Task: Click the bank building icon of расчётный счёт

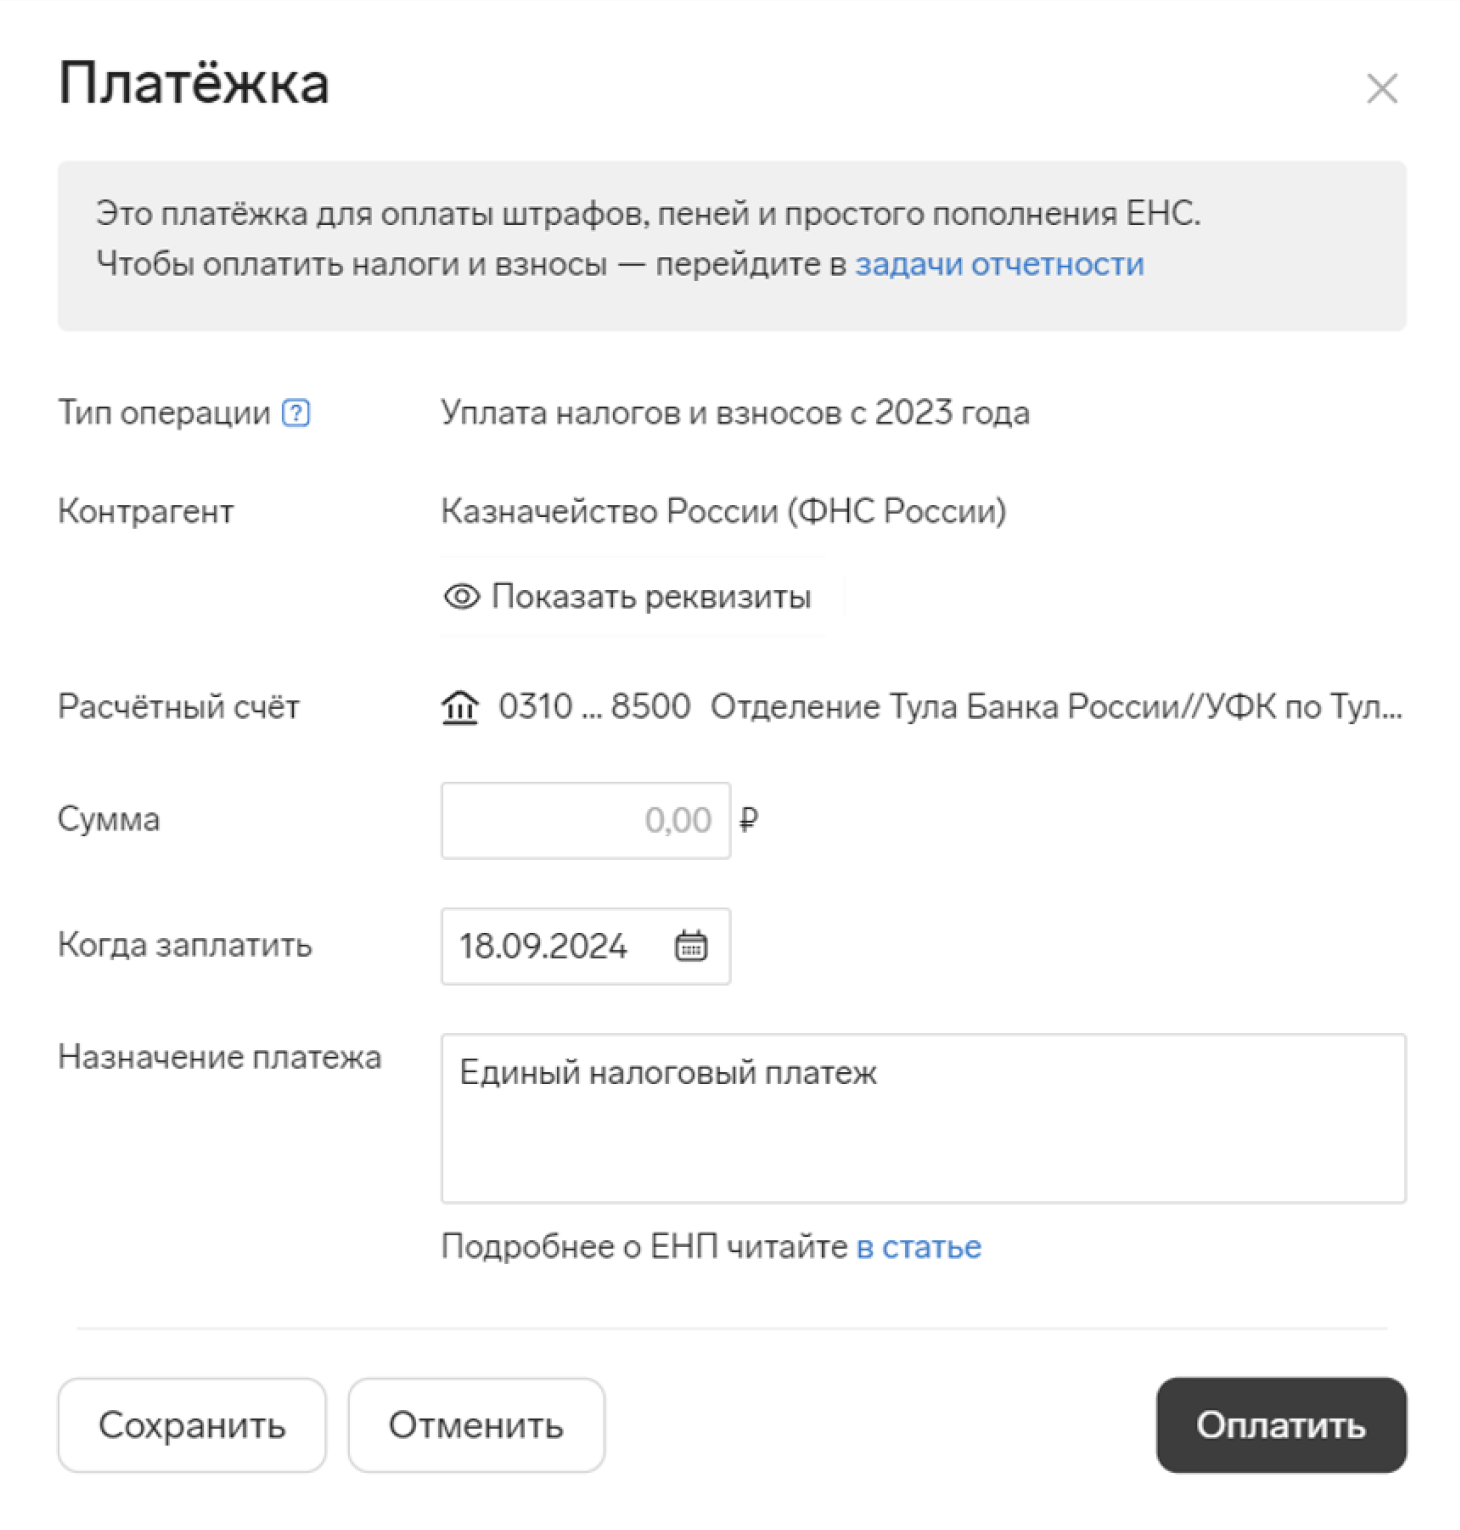Action: coord(460,707)
